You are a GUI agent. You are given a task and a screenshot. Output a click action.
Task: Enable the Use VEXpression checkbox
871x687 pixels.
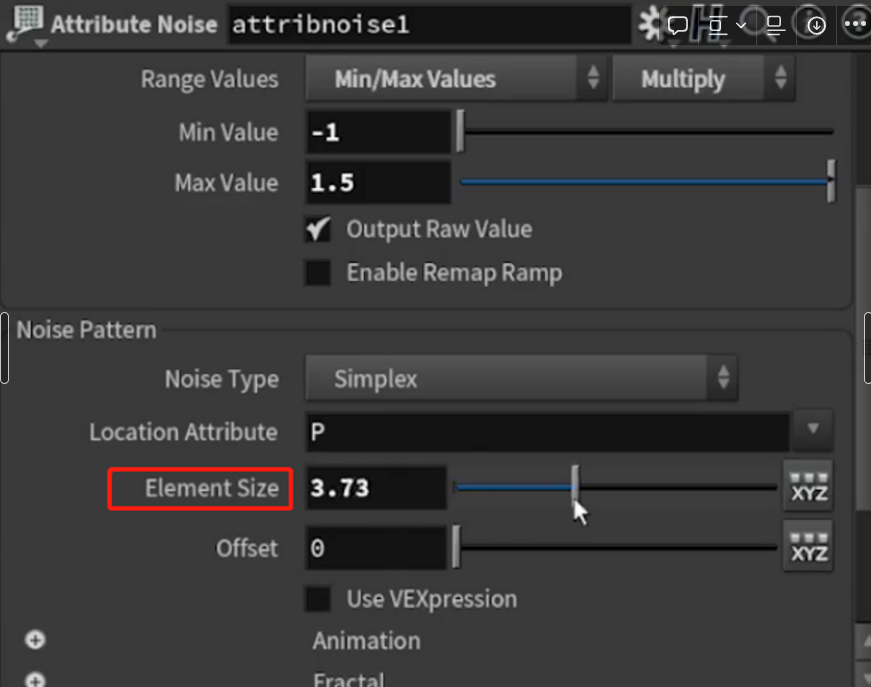[318, 599]
